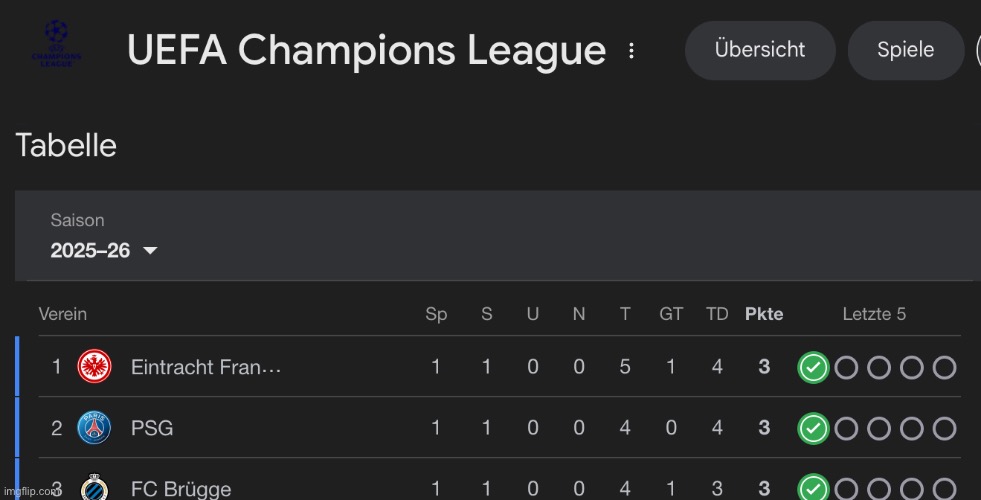981x500 pixels.
Task: Click FC Brügge's second match circle
Action: click(x=846, y=489)
